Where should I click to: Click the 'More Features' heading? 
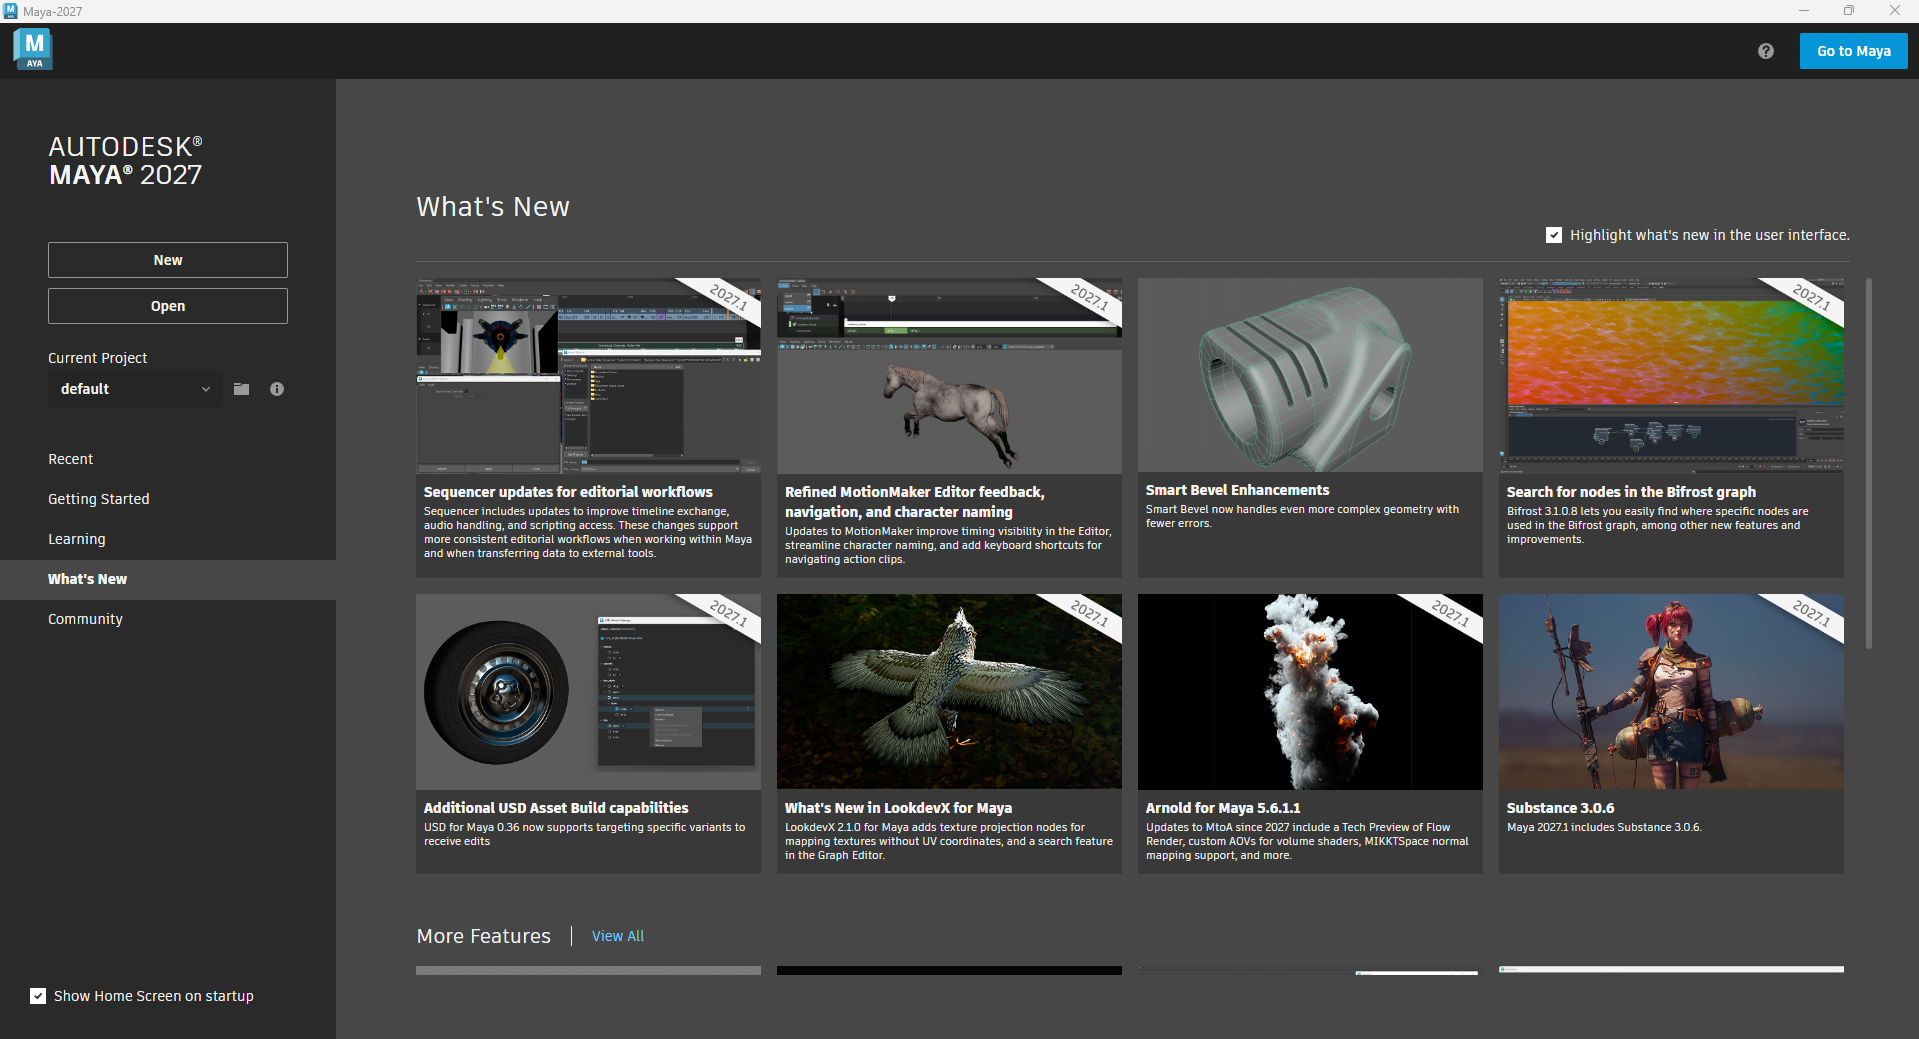pos(483,936)
